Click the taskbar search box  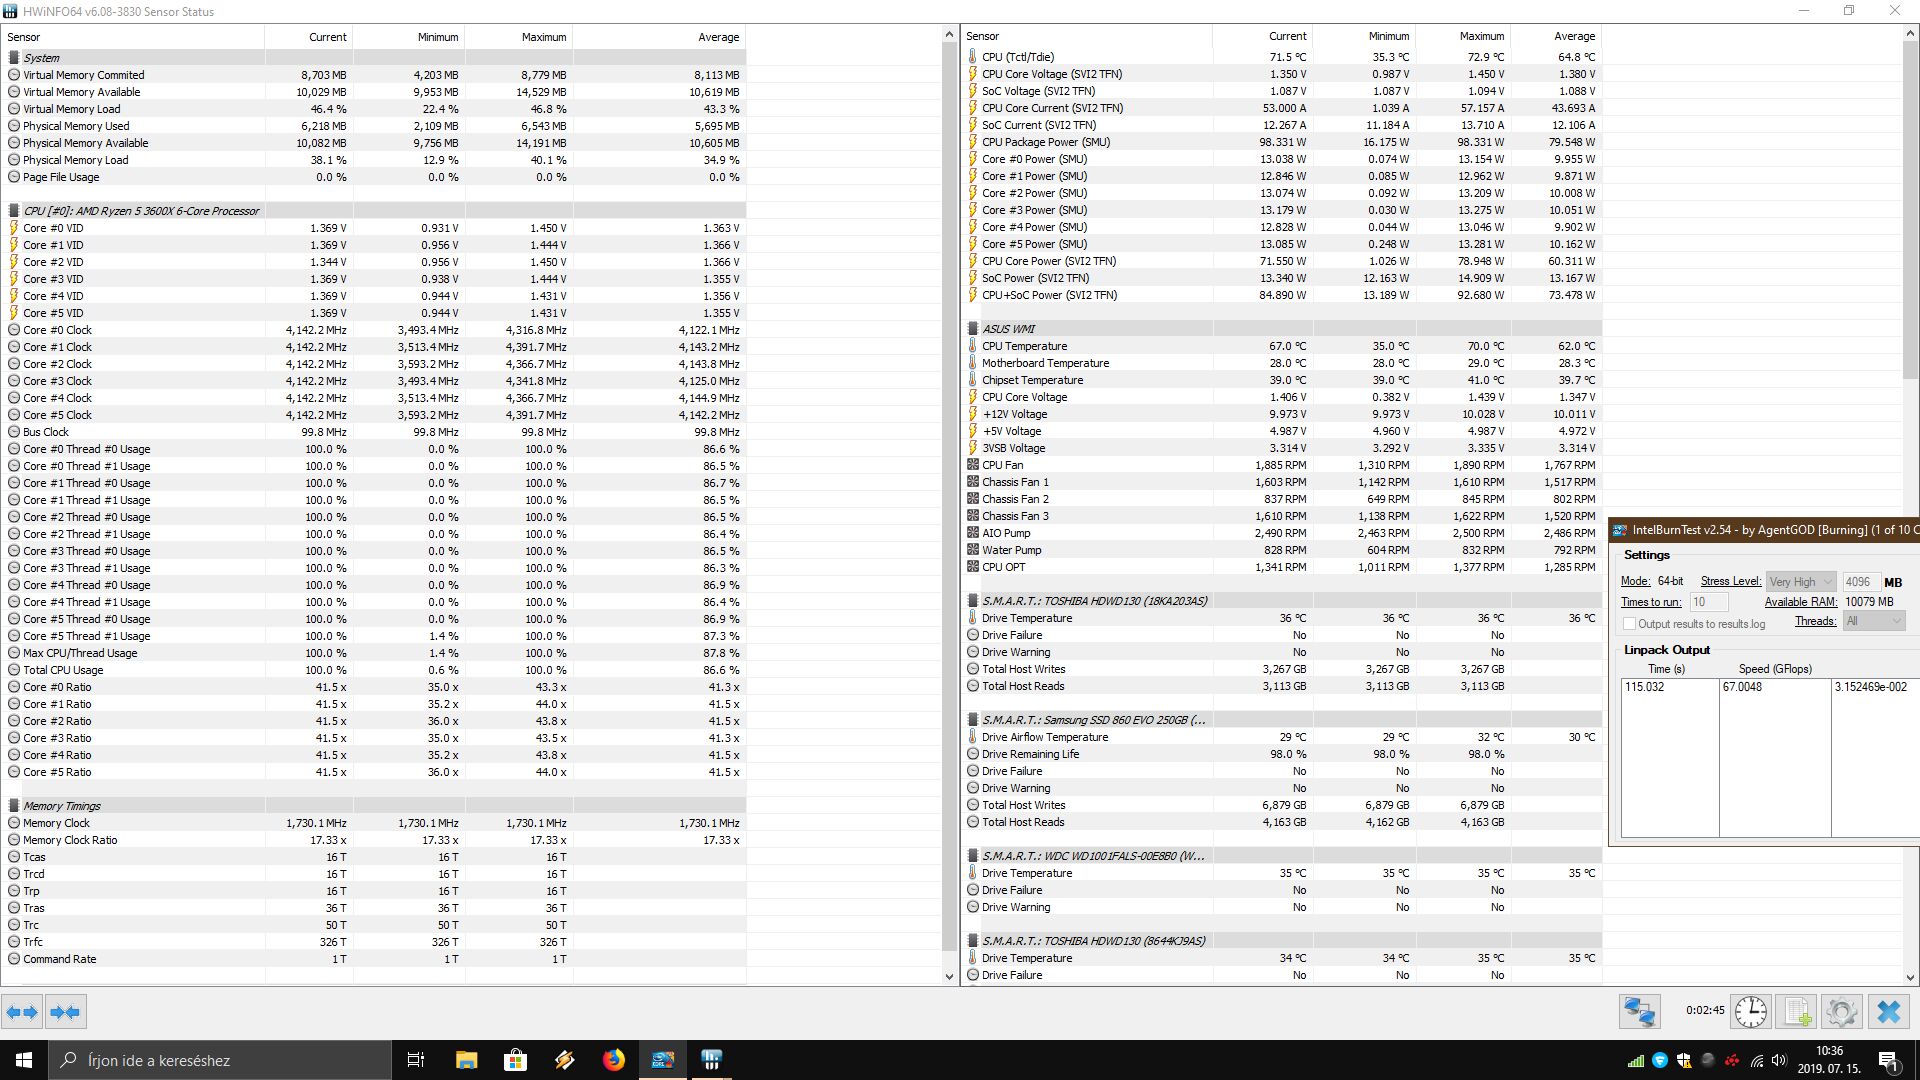220,1060
